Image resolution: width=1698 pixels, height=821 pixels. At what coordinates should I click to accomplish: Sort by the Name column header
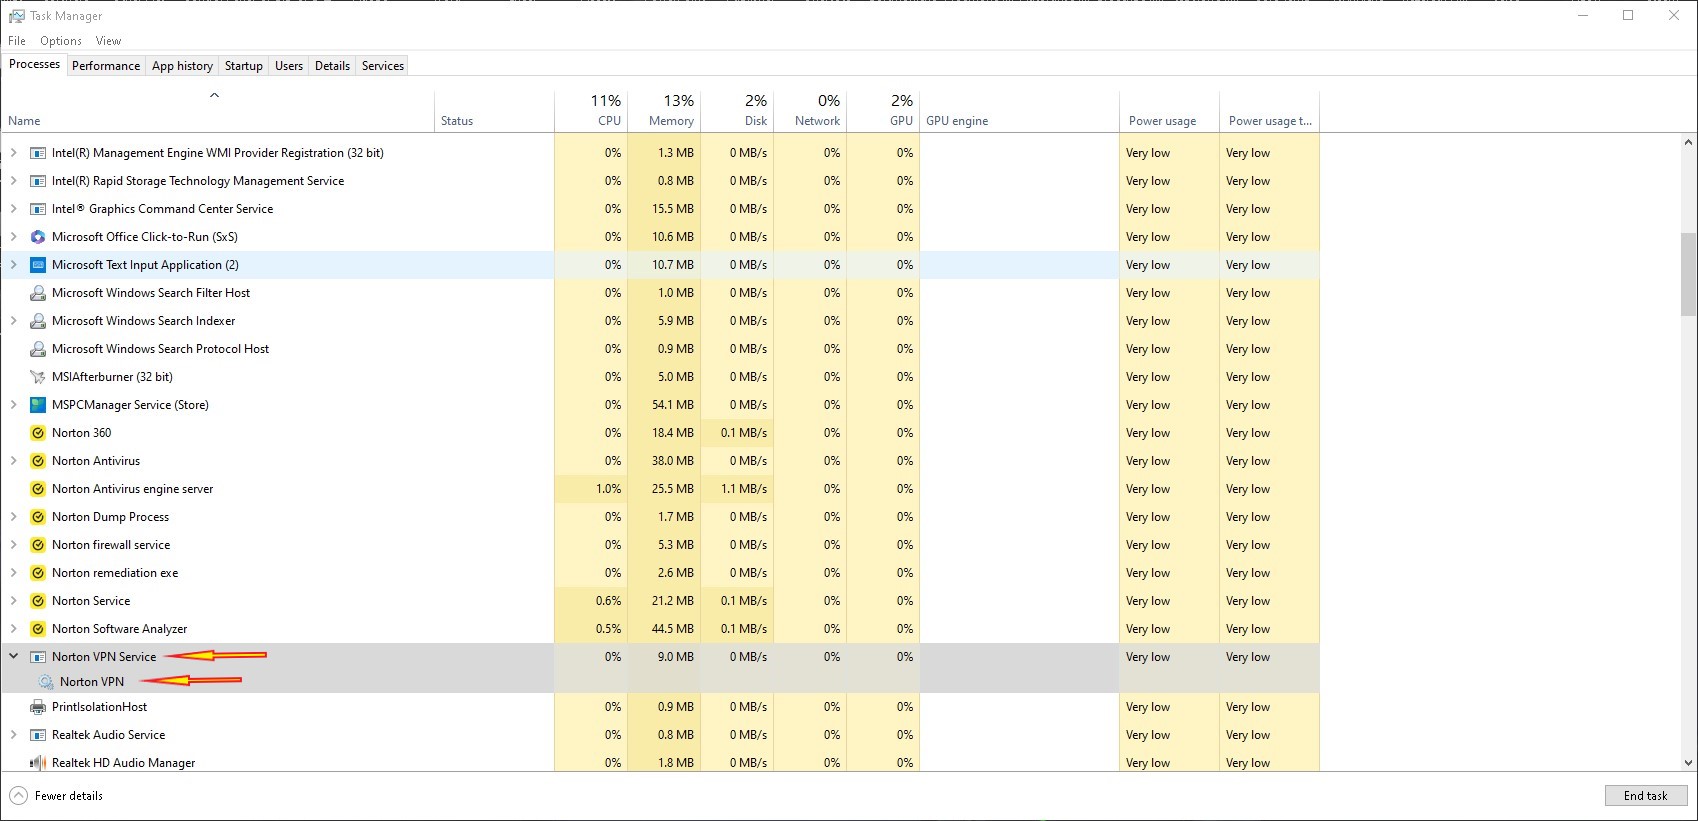pos(218,111)
